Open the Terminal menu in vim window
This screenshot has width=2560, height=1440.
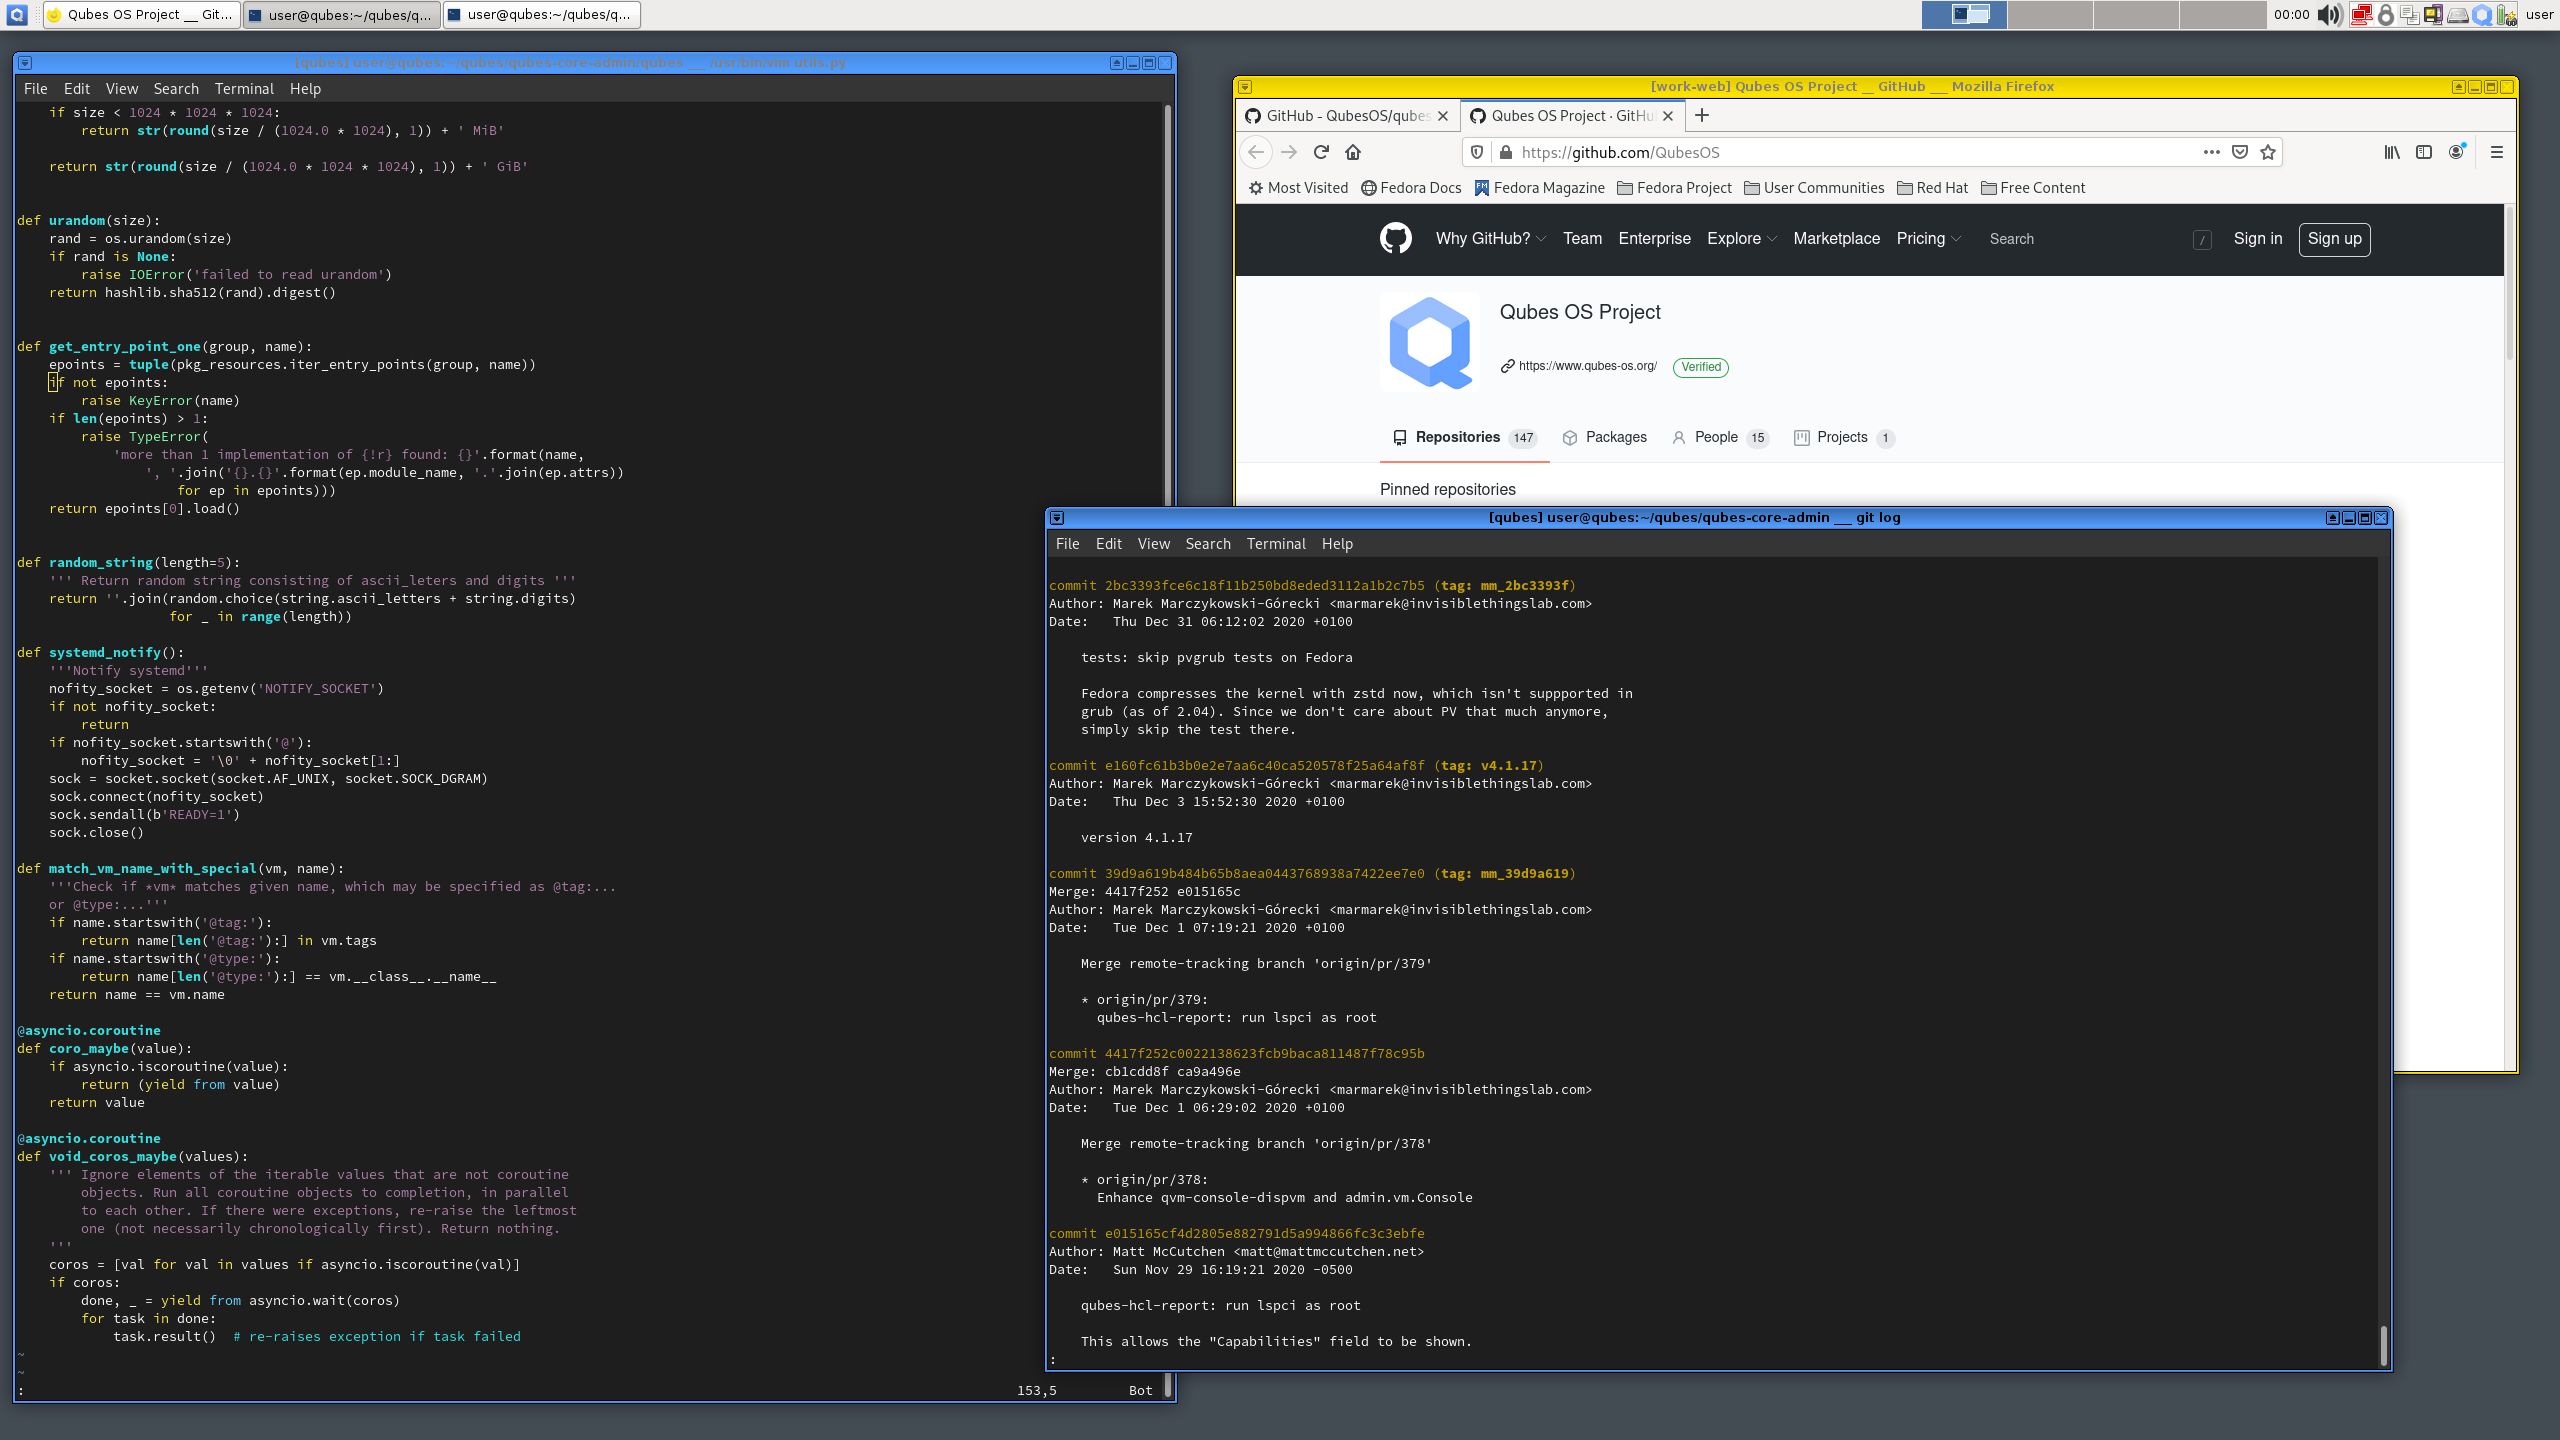coord(243,88)
